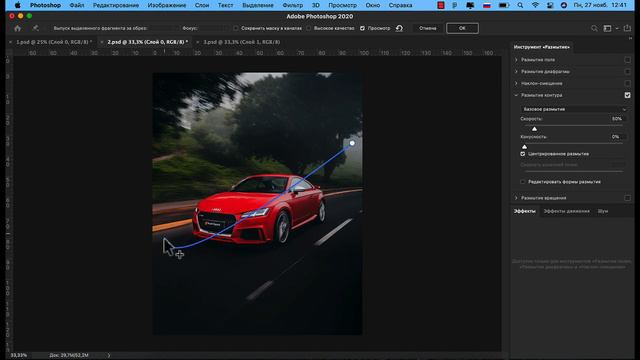Image resolution: width=640 pixels, height=360 pixels.
Task: Open the Фильтр menu
Action: (293, 5)
